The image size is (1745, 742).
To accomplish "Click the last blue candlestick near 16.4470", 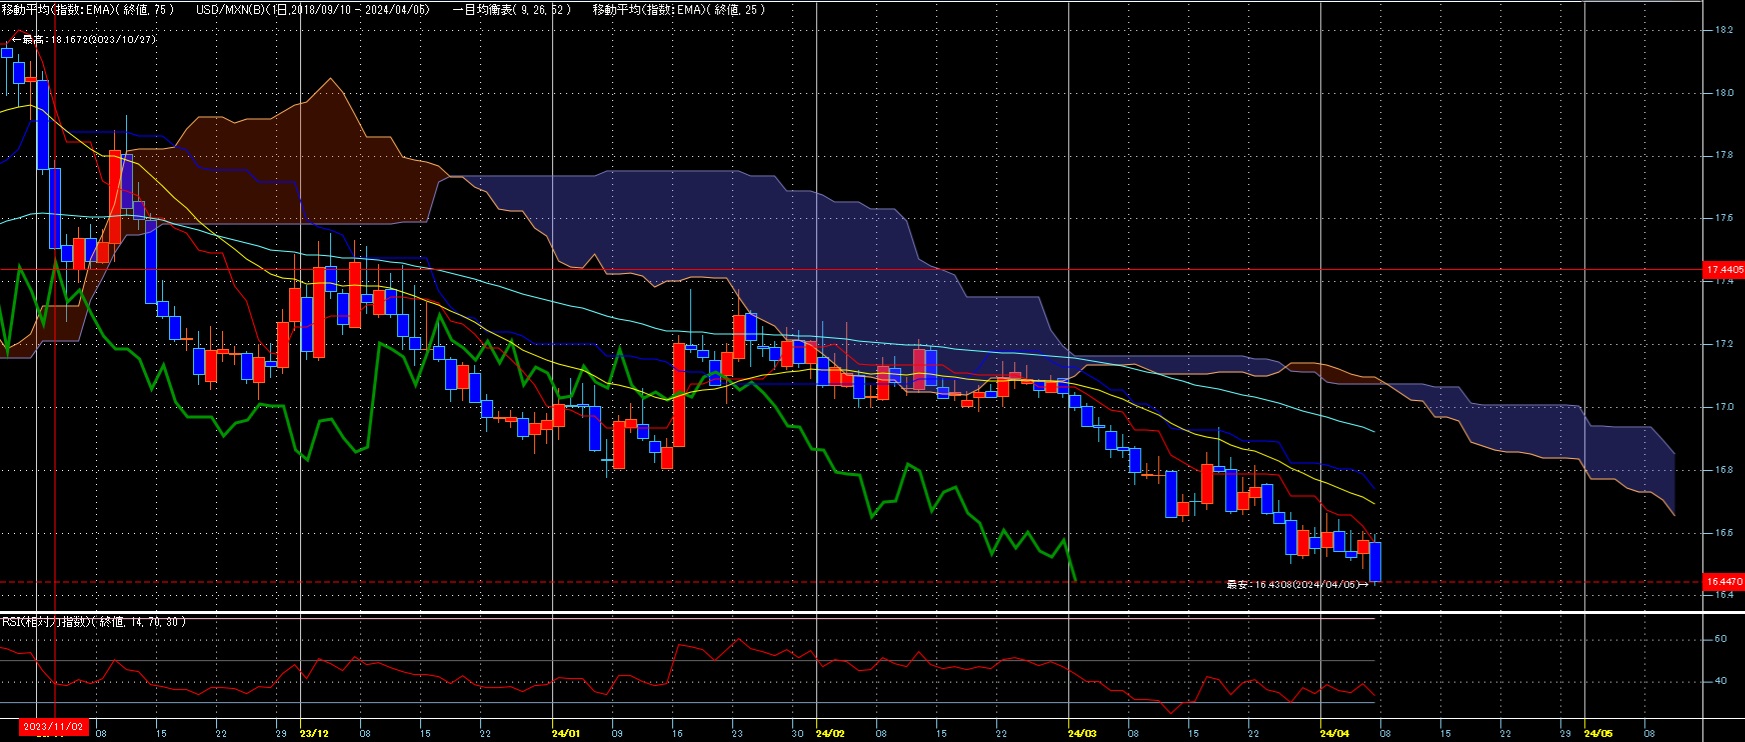I will pos(1376,561).
